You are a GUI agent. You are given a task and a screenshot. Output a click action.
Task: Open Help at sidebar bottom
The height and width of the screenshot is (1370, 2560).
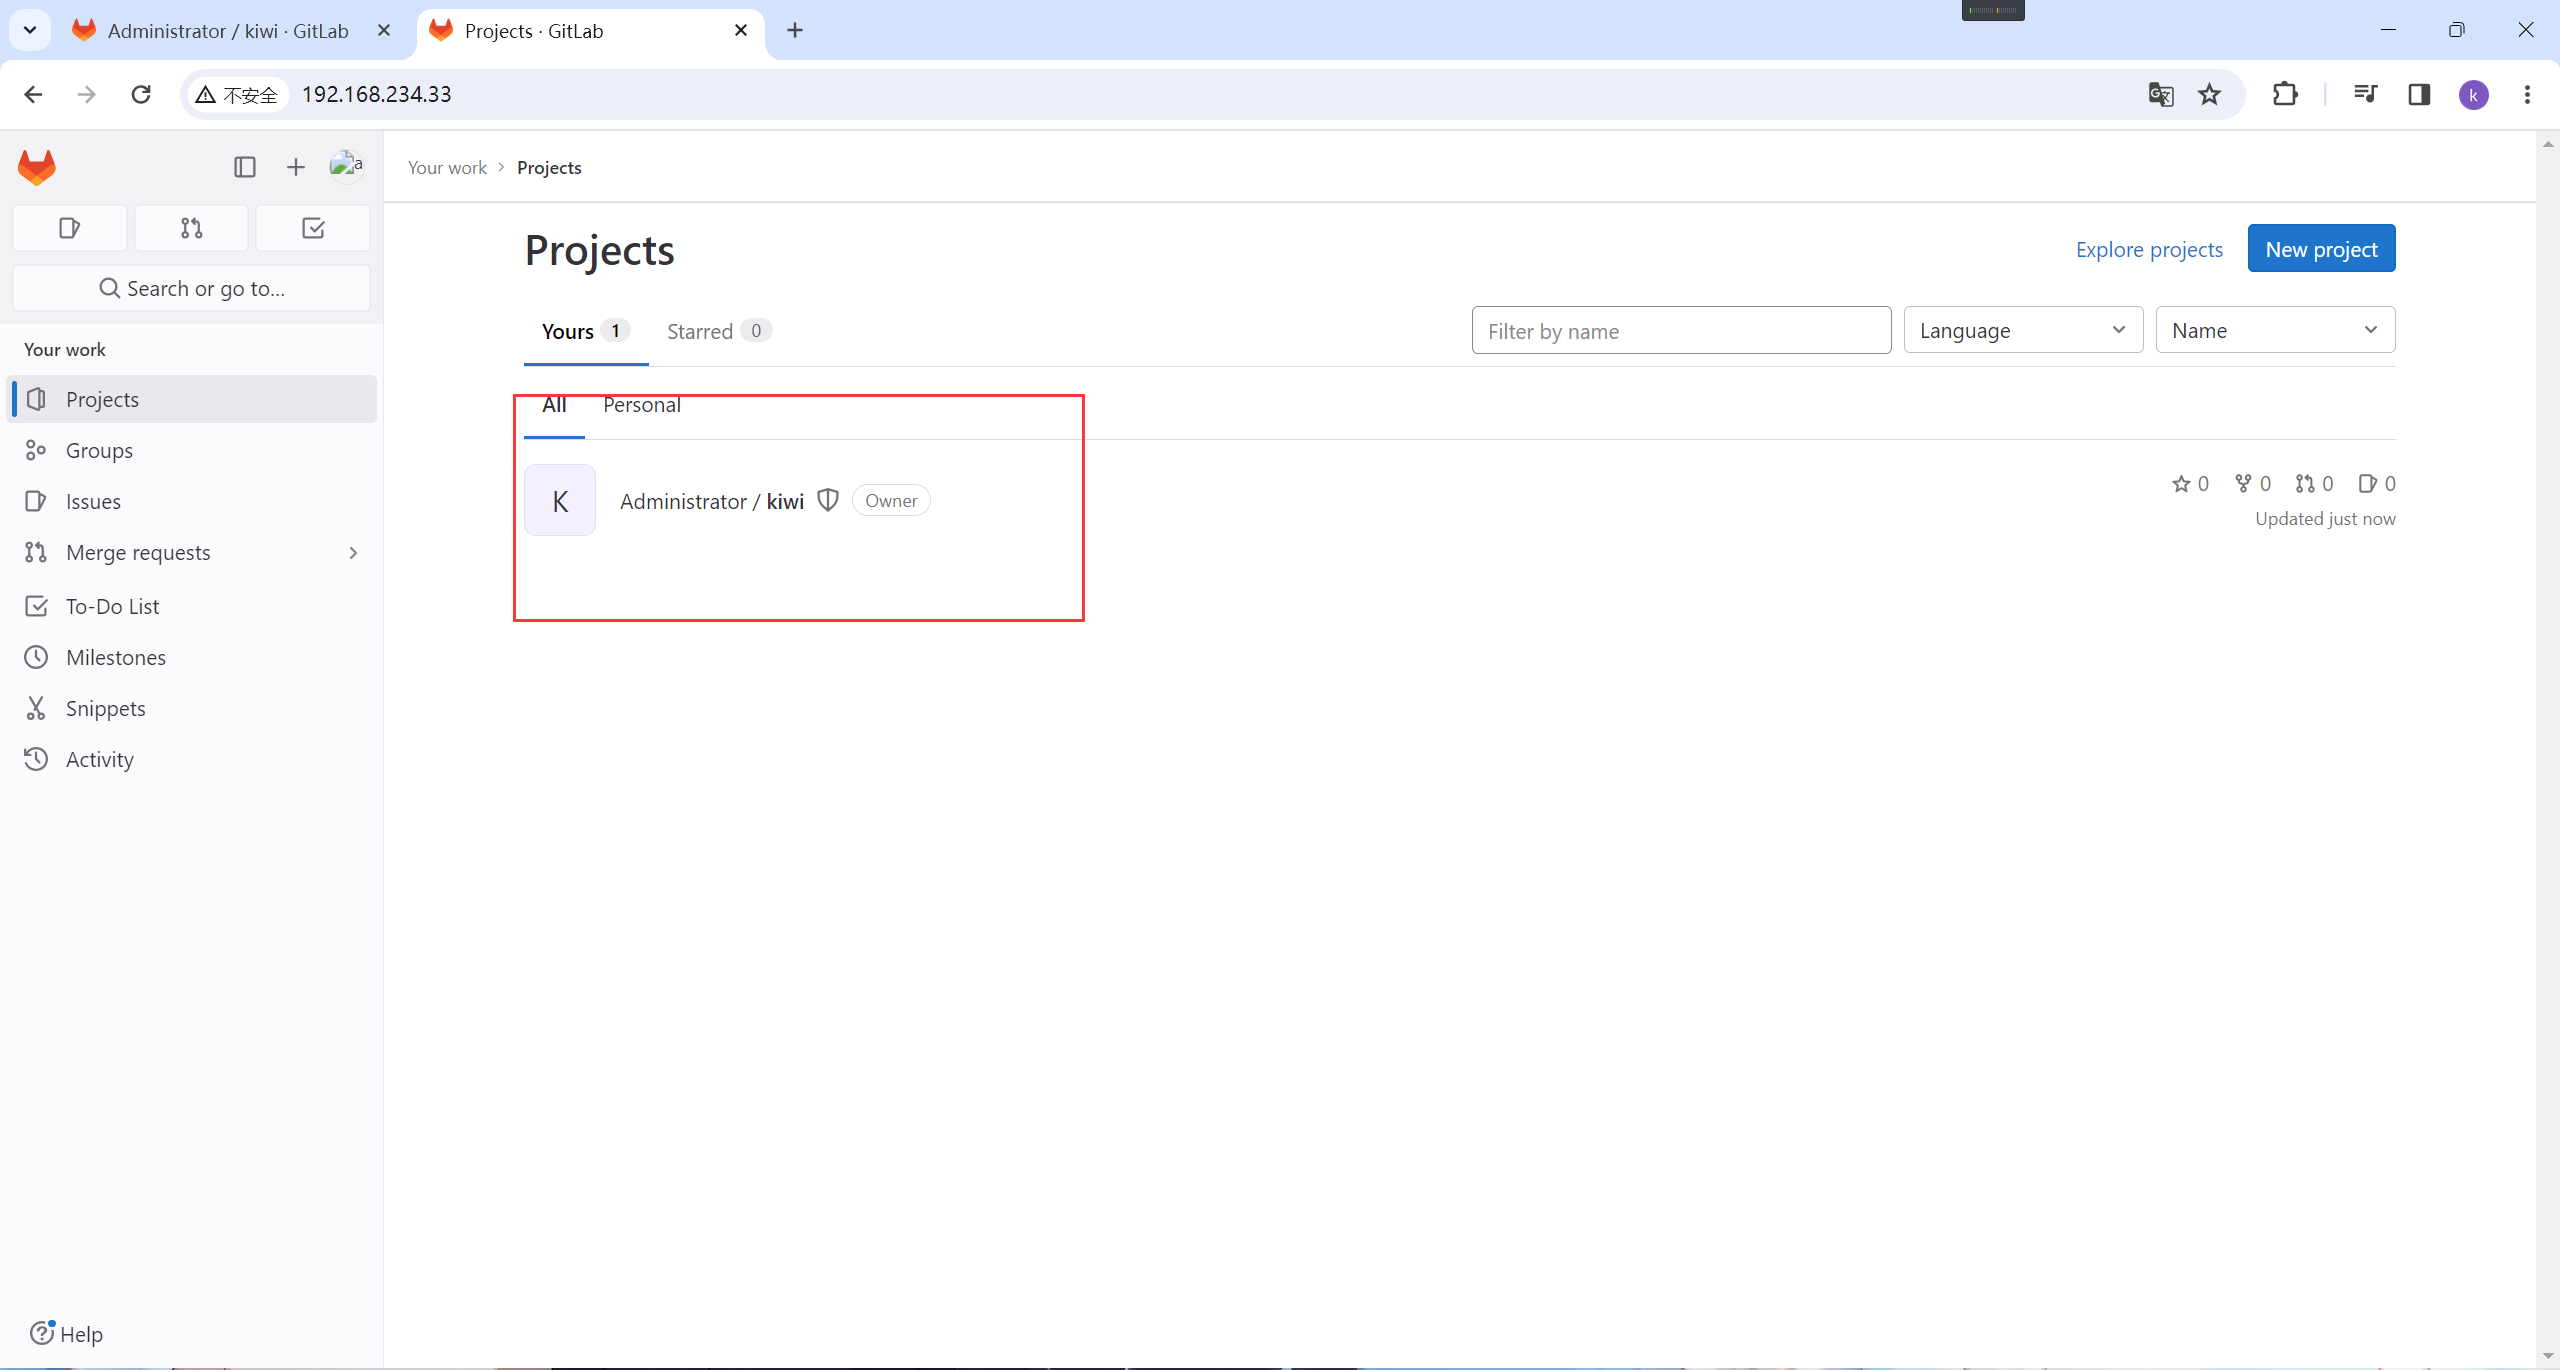coord(67,1334)
